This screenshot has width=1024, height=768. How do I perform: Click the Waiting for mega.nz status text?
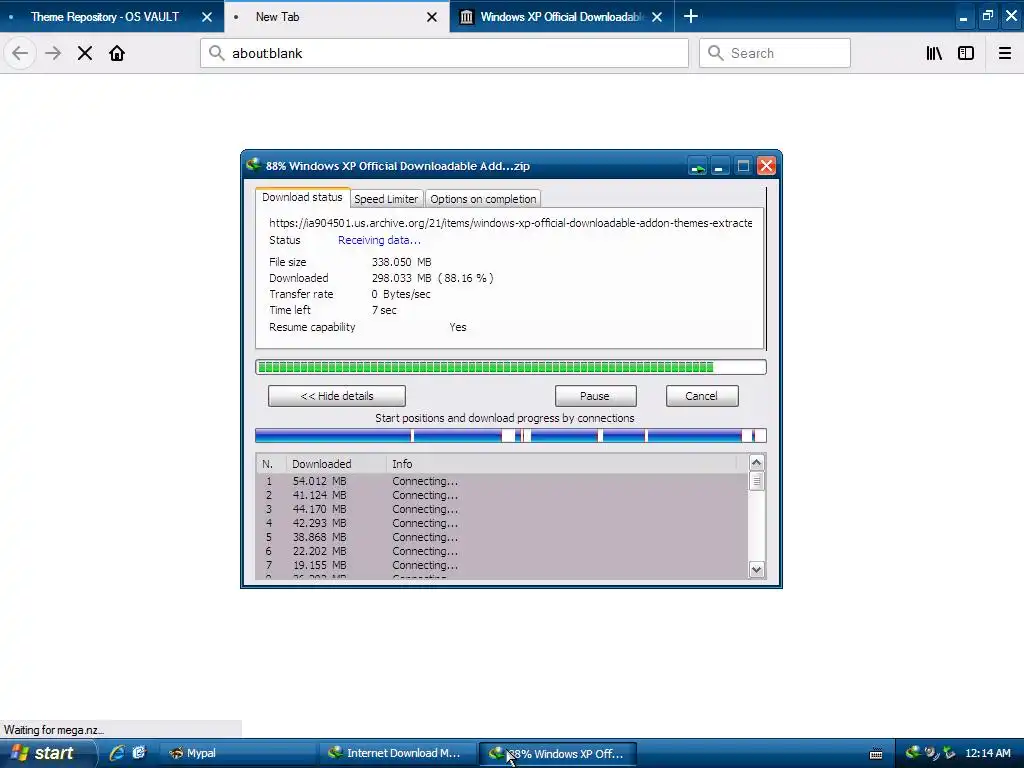54,730
